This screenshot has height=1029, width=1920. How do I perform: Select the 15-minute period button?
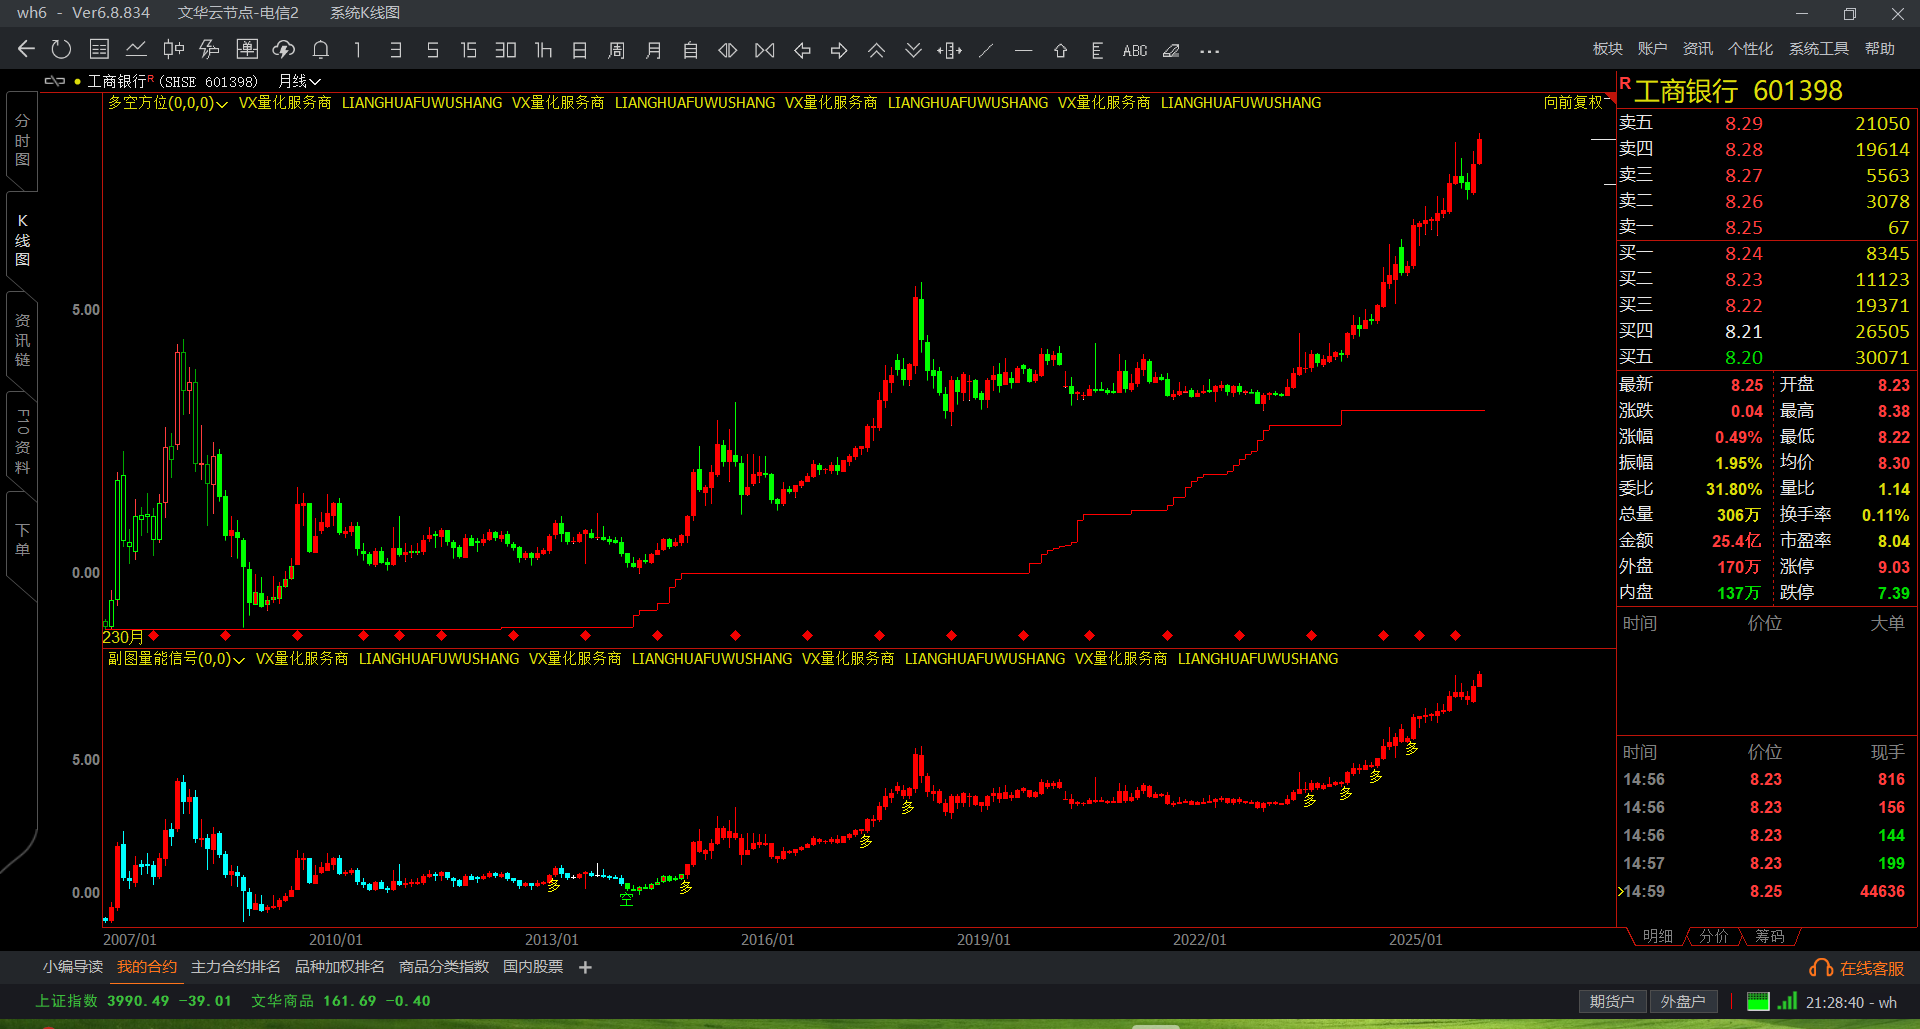tap(468, 50)
